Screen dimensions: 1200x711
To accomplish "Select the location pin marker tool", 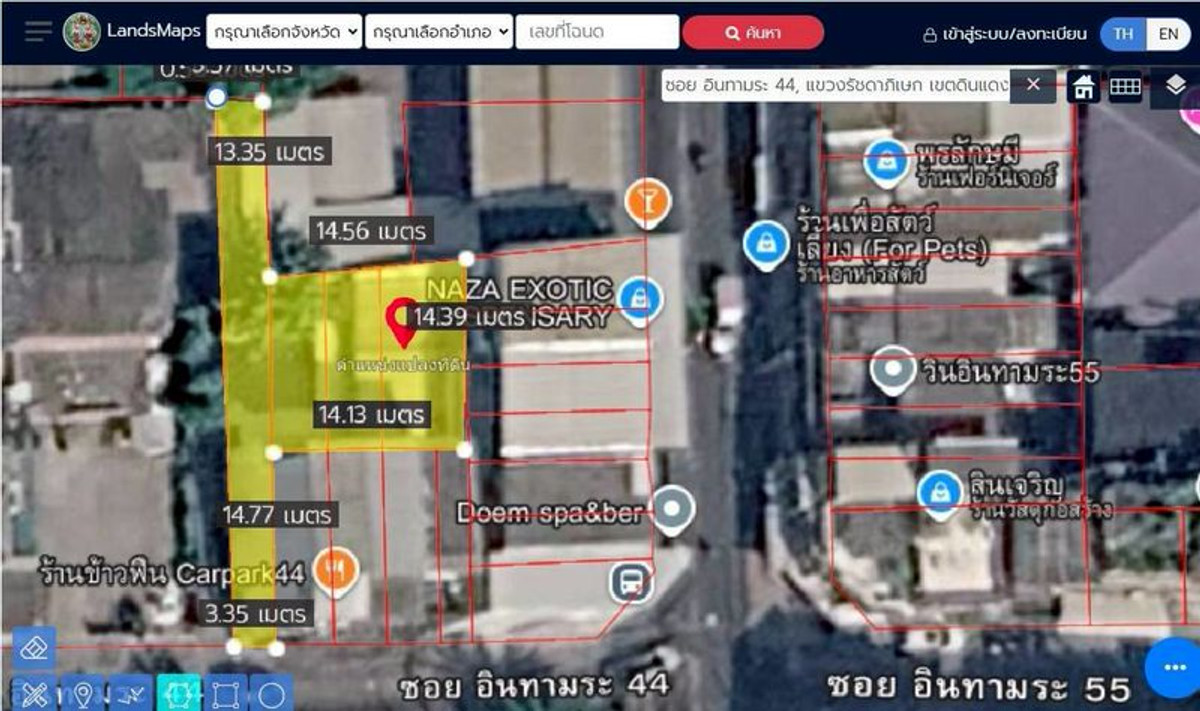I will [82, 693].
